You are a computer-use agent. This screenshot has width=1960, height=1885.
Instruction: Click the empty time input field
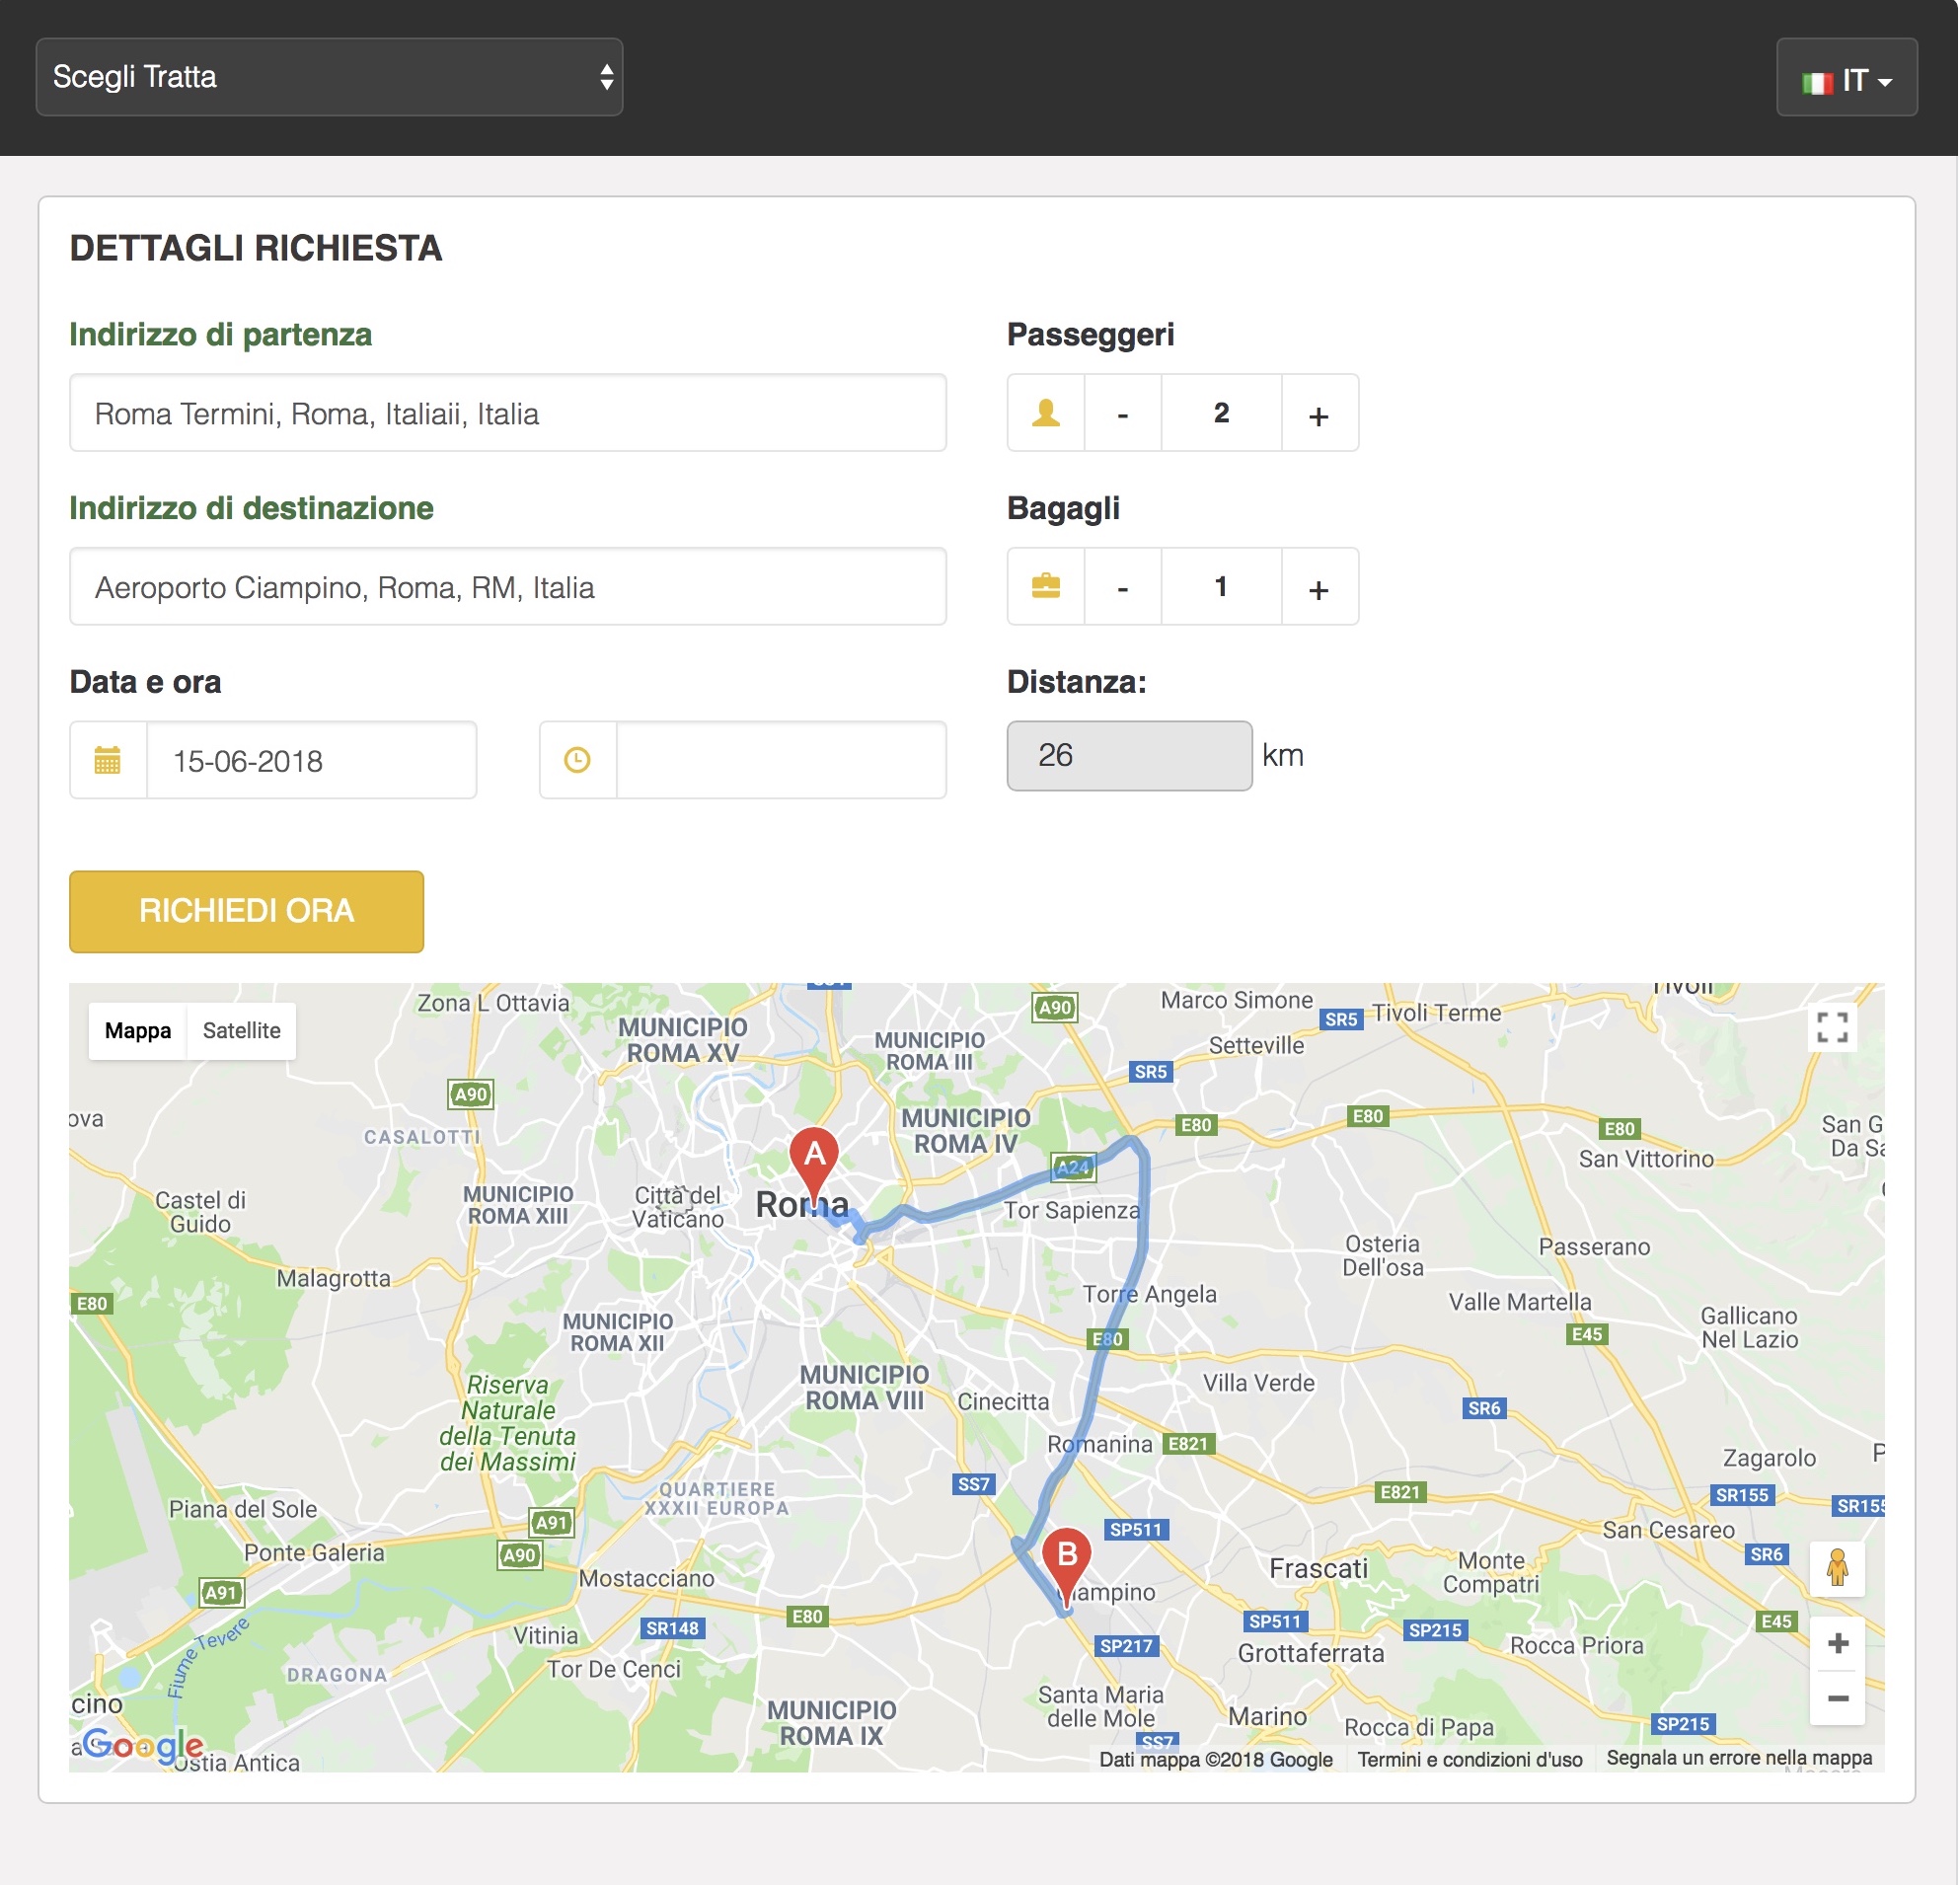pos(781,760)
